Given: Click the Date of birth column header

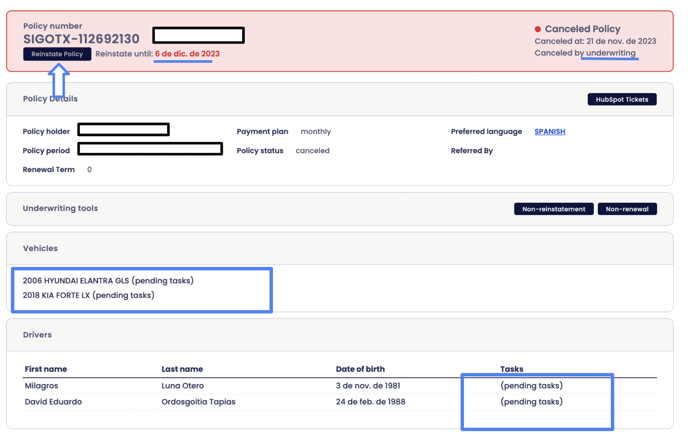Looking at the screenshot, I should coord(360,369).
